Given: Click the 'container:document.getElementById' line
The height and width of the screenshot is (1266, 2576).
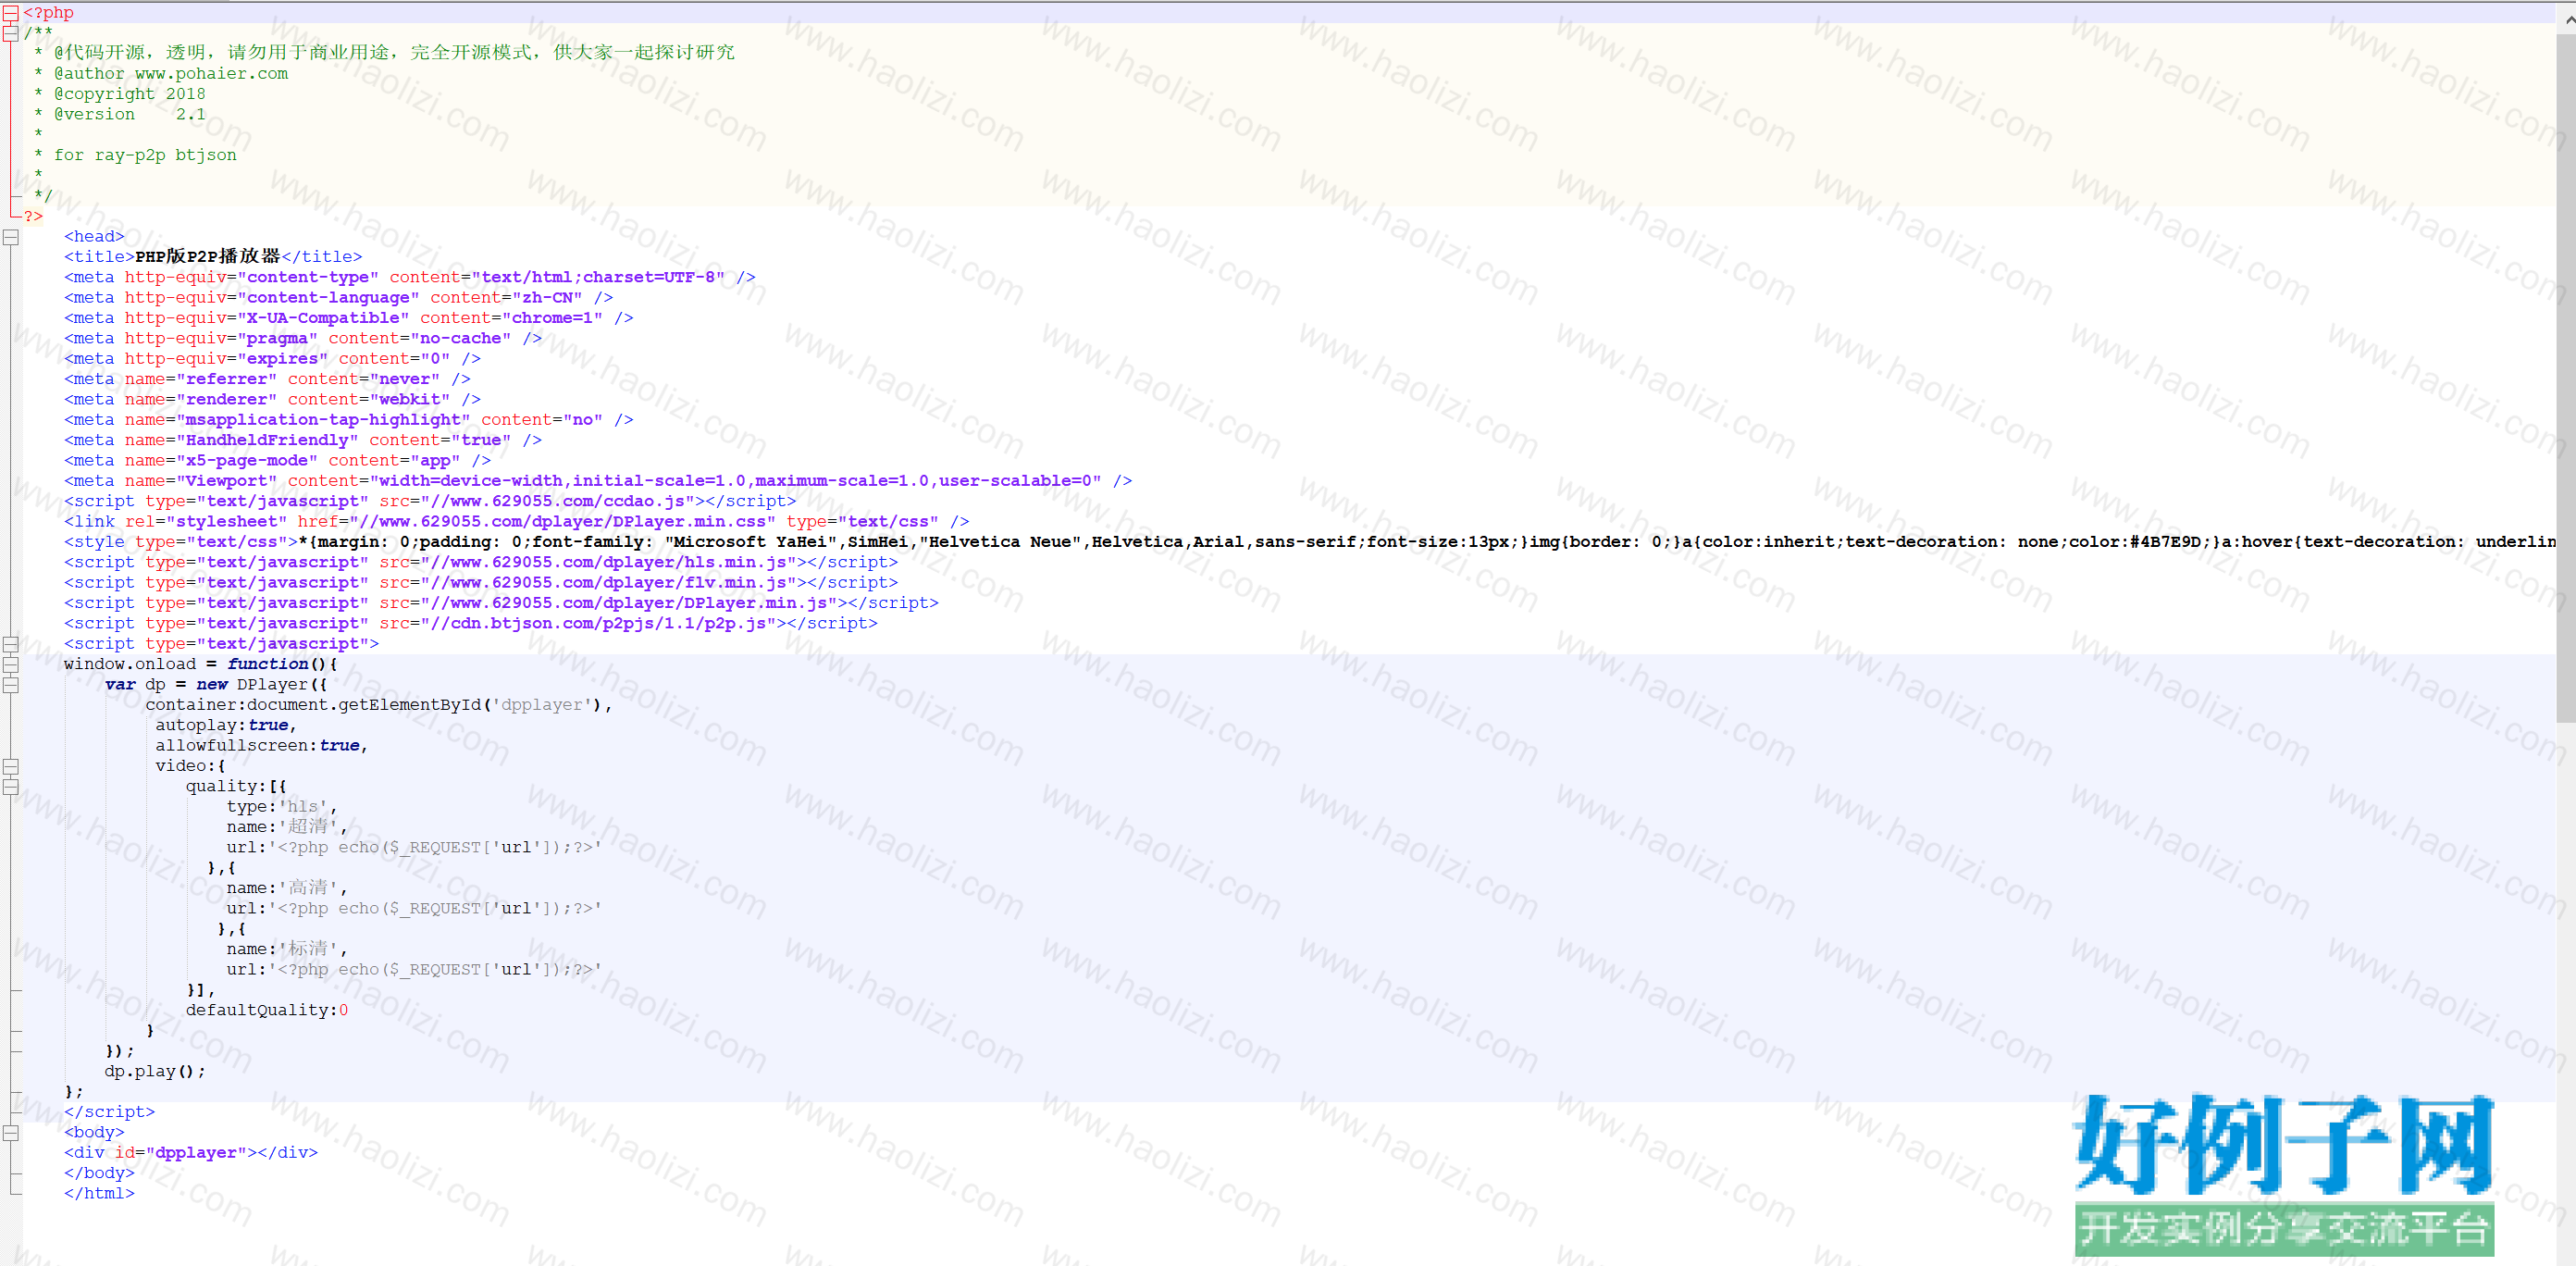Looking at the screenshot, I should [x=378, y=705].
